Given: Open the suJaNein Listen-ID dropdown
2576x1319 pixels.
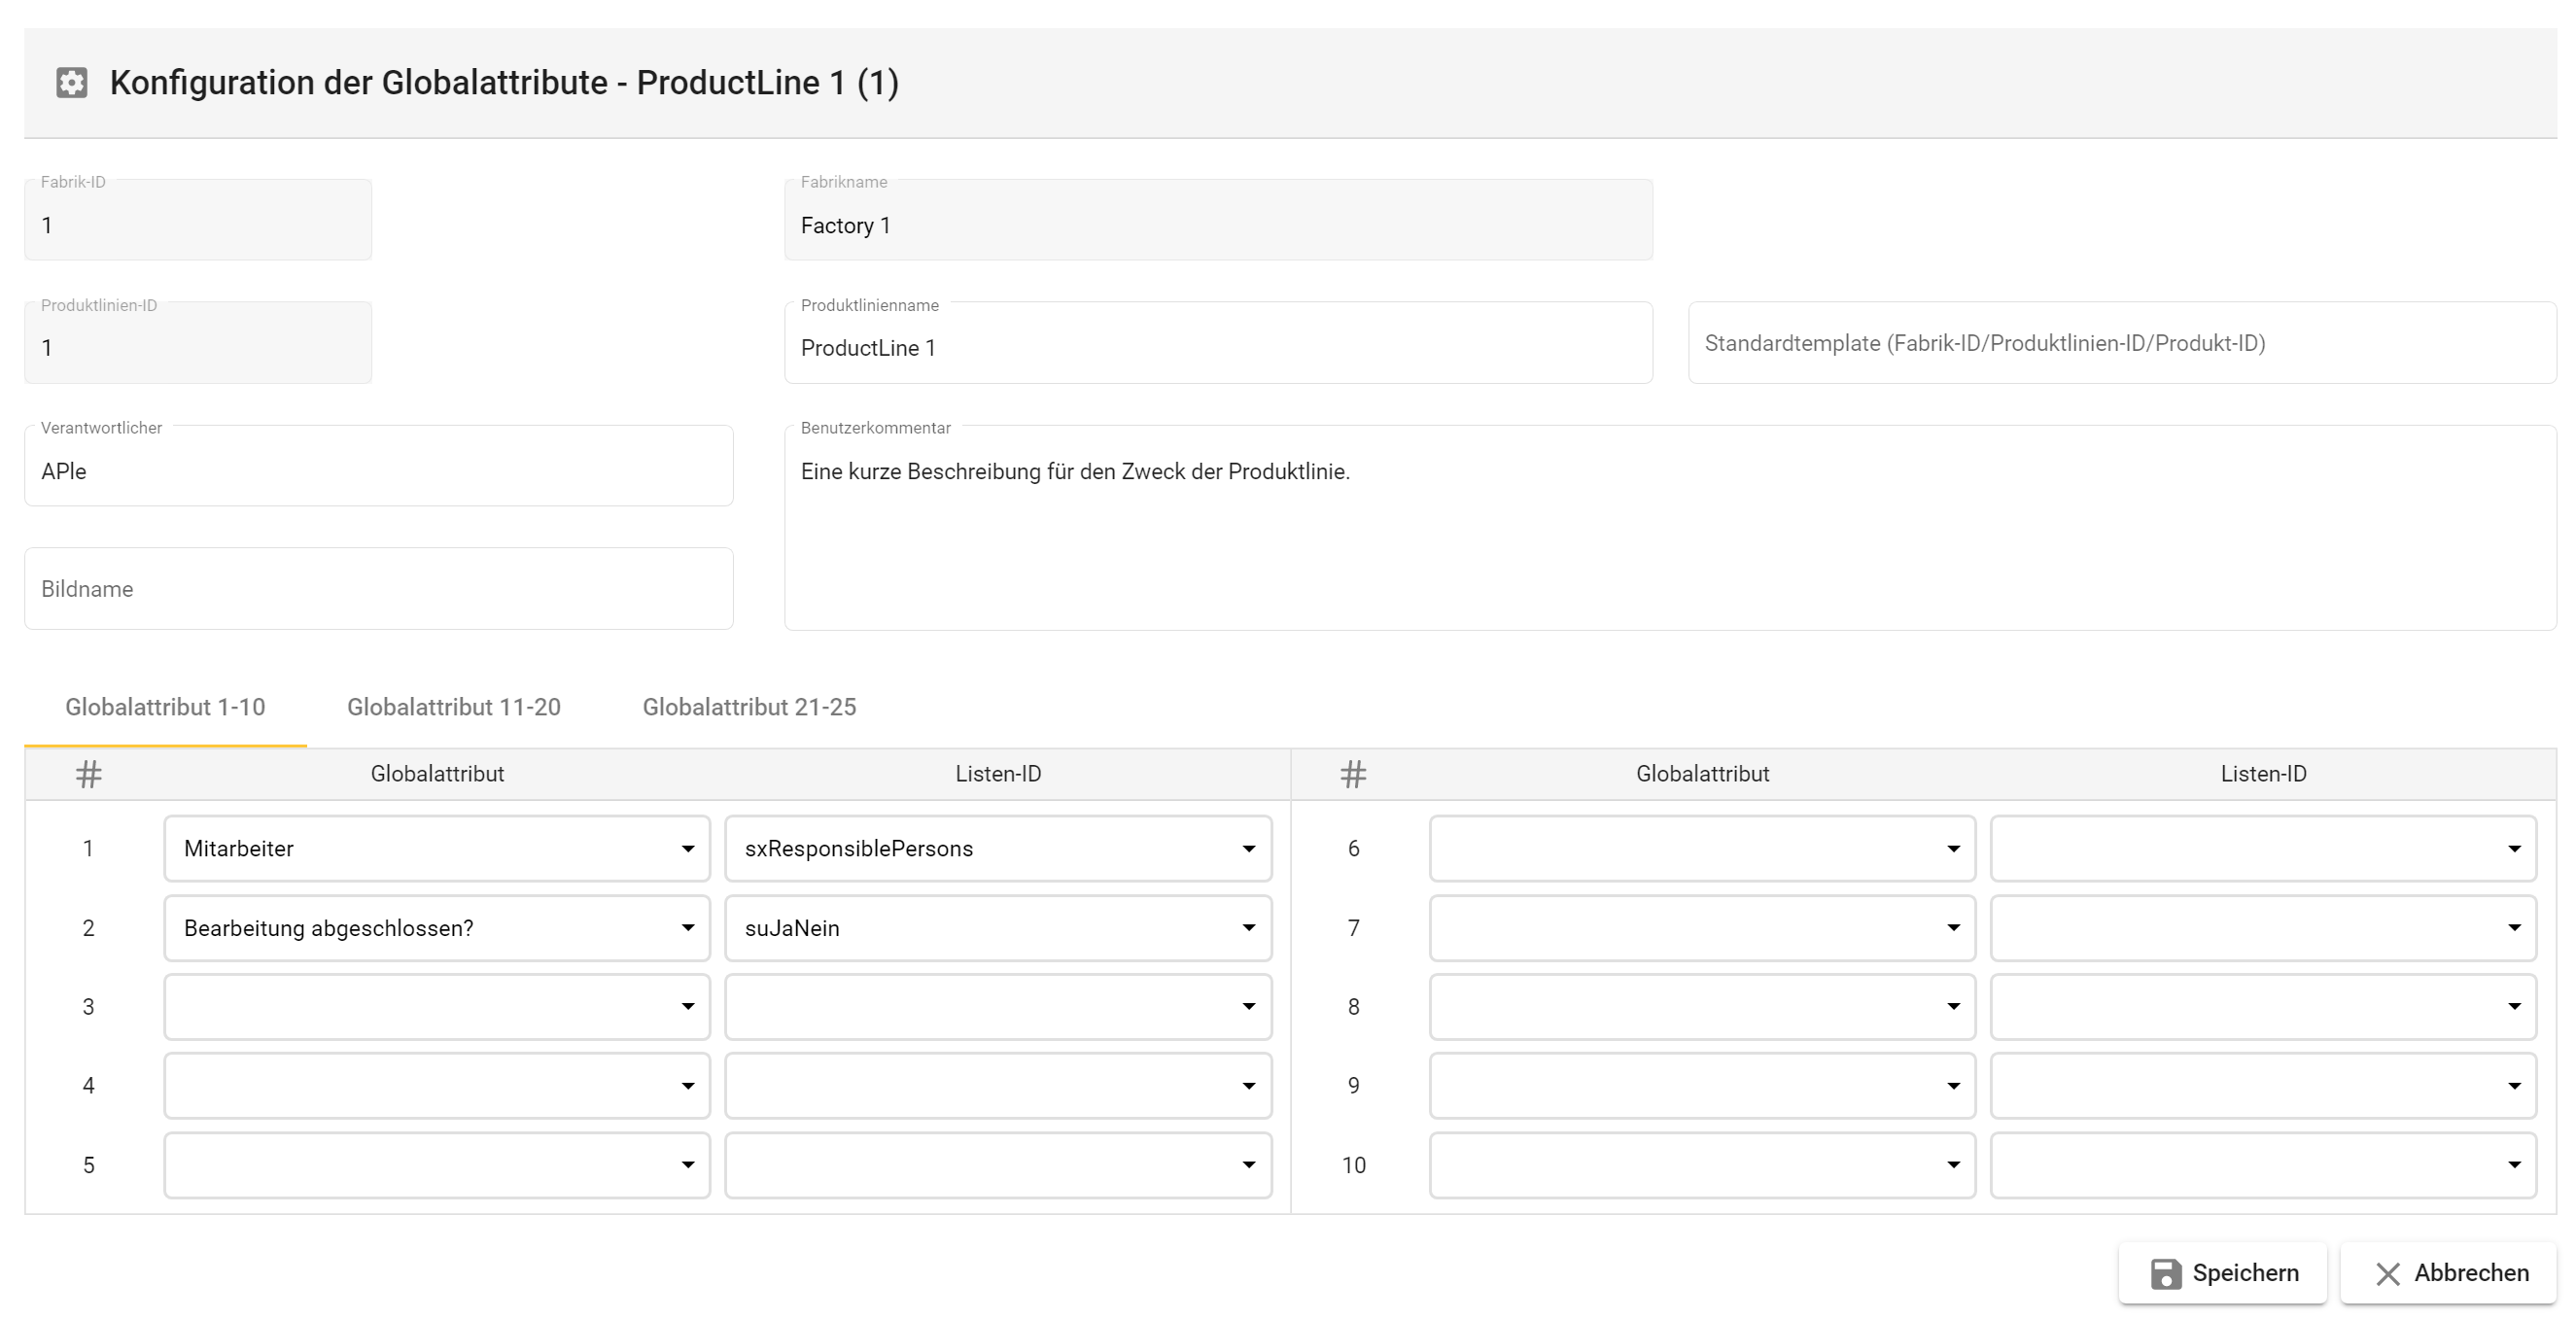Looking at the screenshot, I should [x=998, y=928].
